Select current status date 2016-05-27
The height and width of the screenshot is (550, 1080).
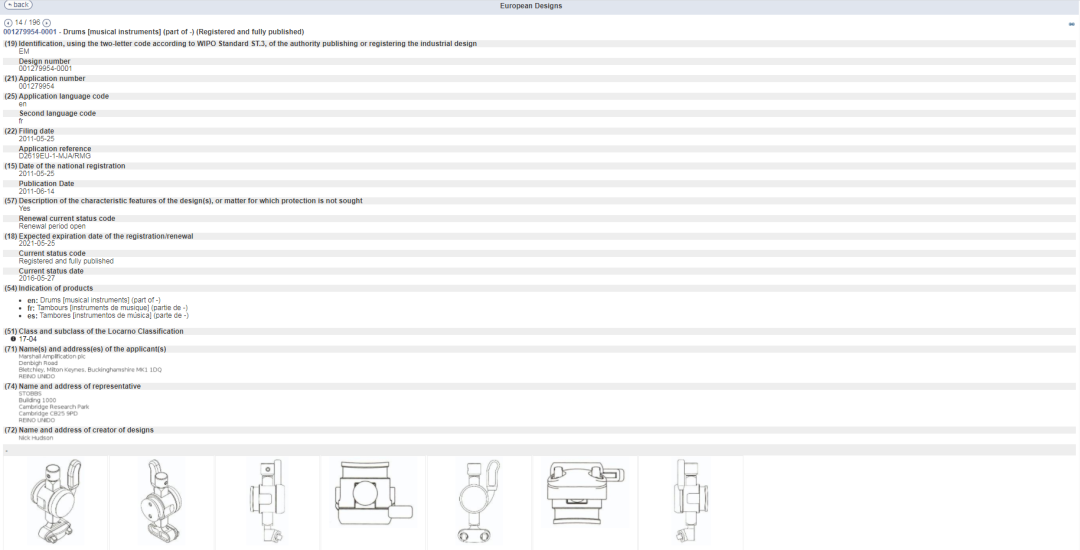tap(37, 279)
